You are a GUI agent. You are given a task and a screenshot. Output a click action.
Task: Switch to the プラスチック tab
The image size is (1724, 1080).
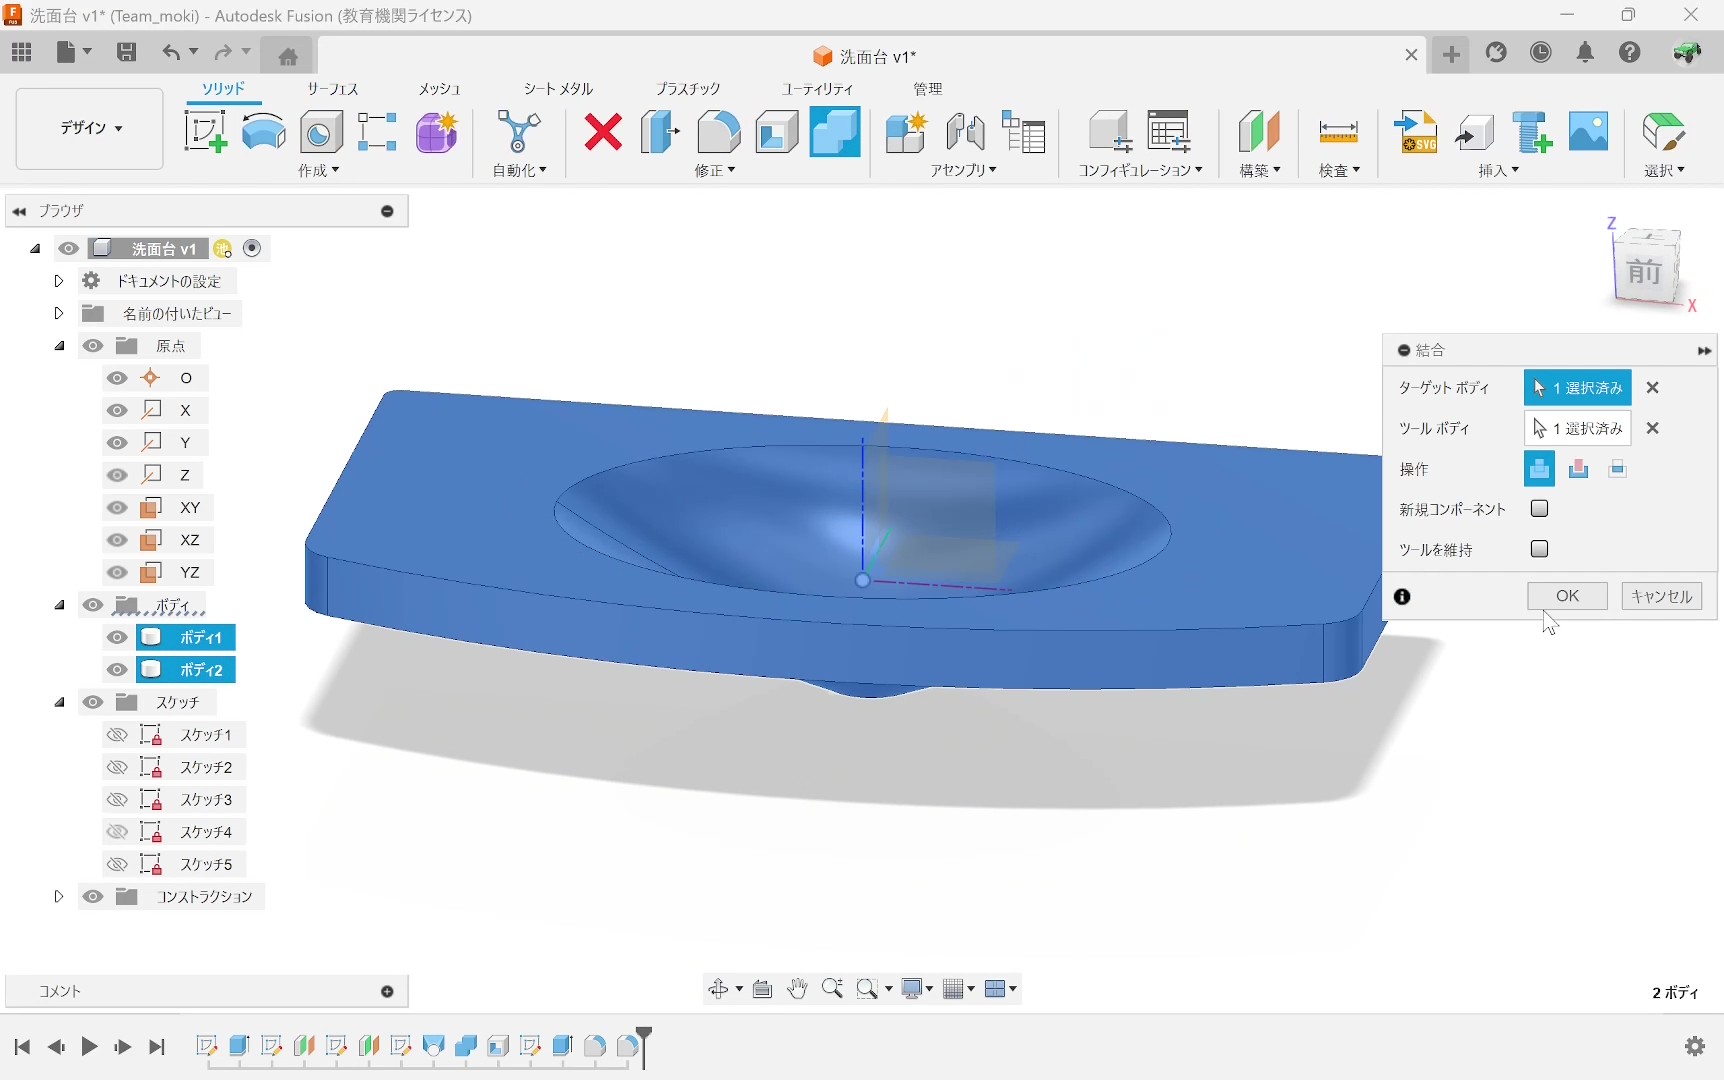(x=687, y=89)
